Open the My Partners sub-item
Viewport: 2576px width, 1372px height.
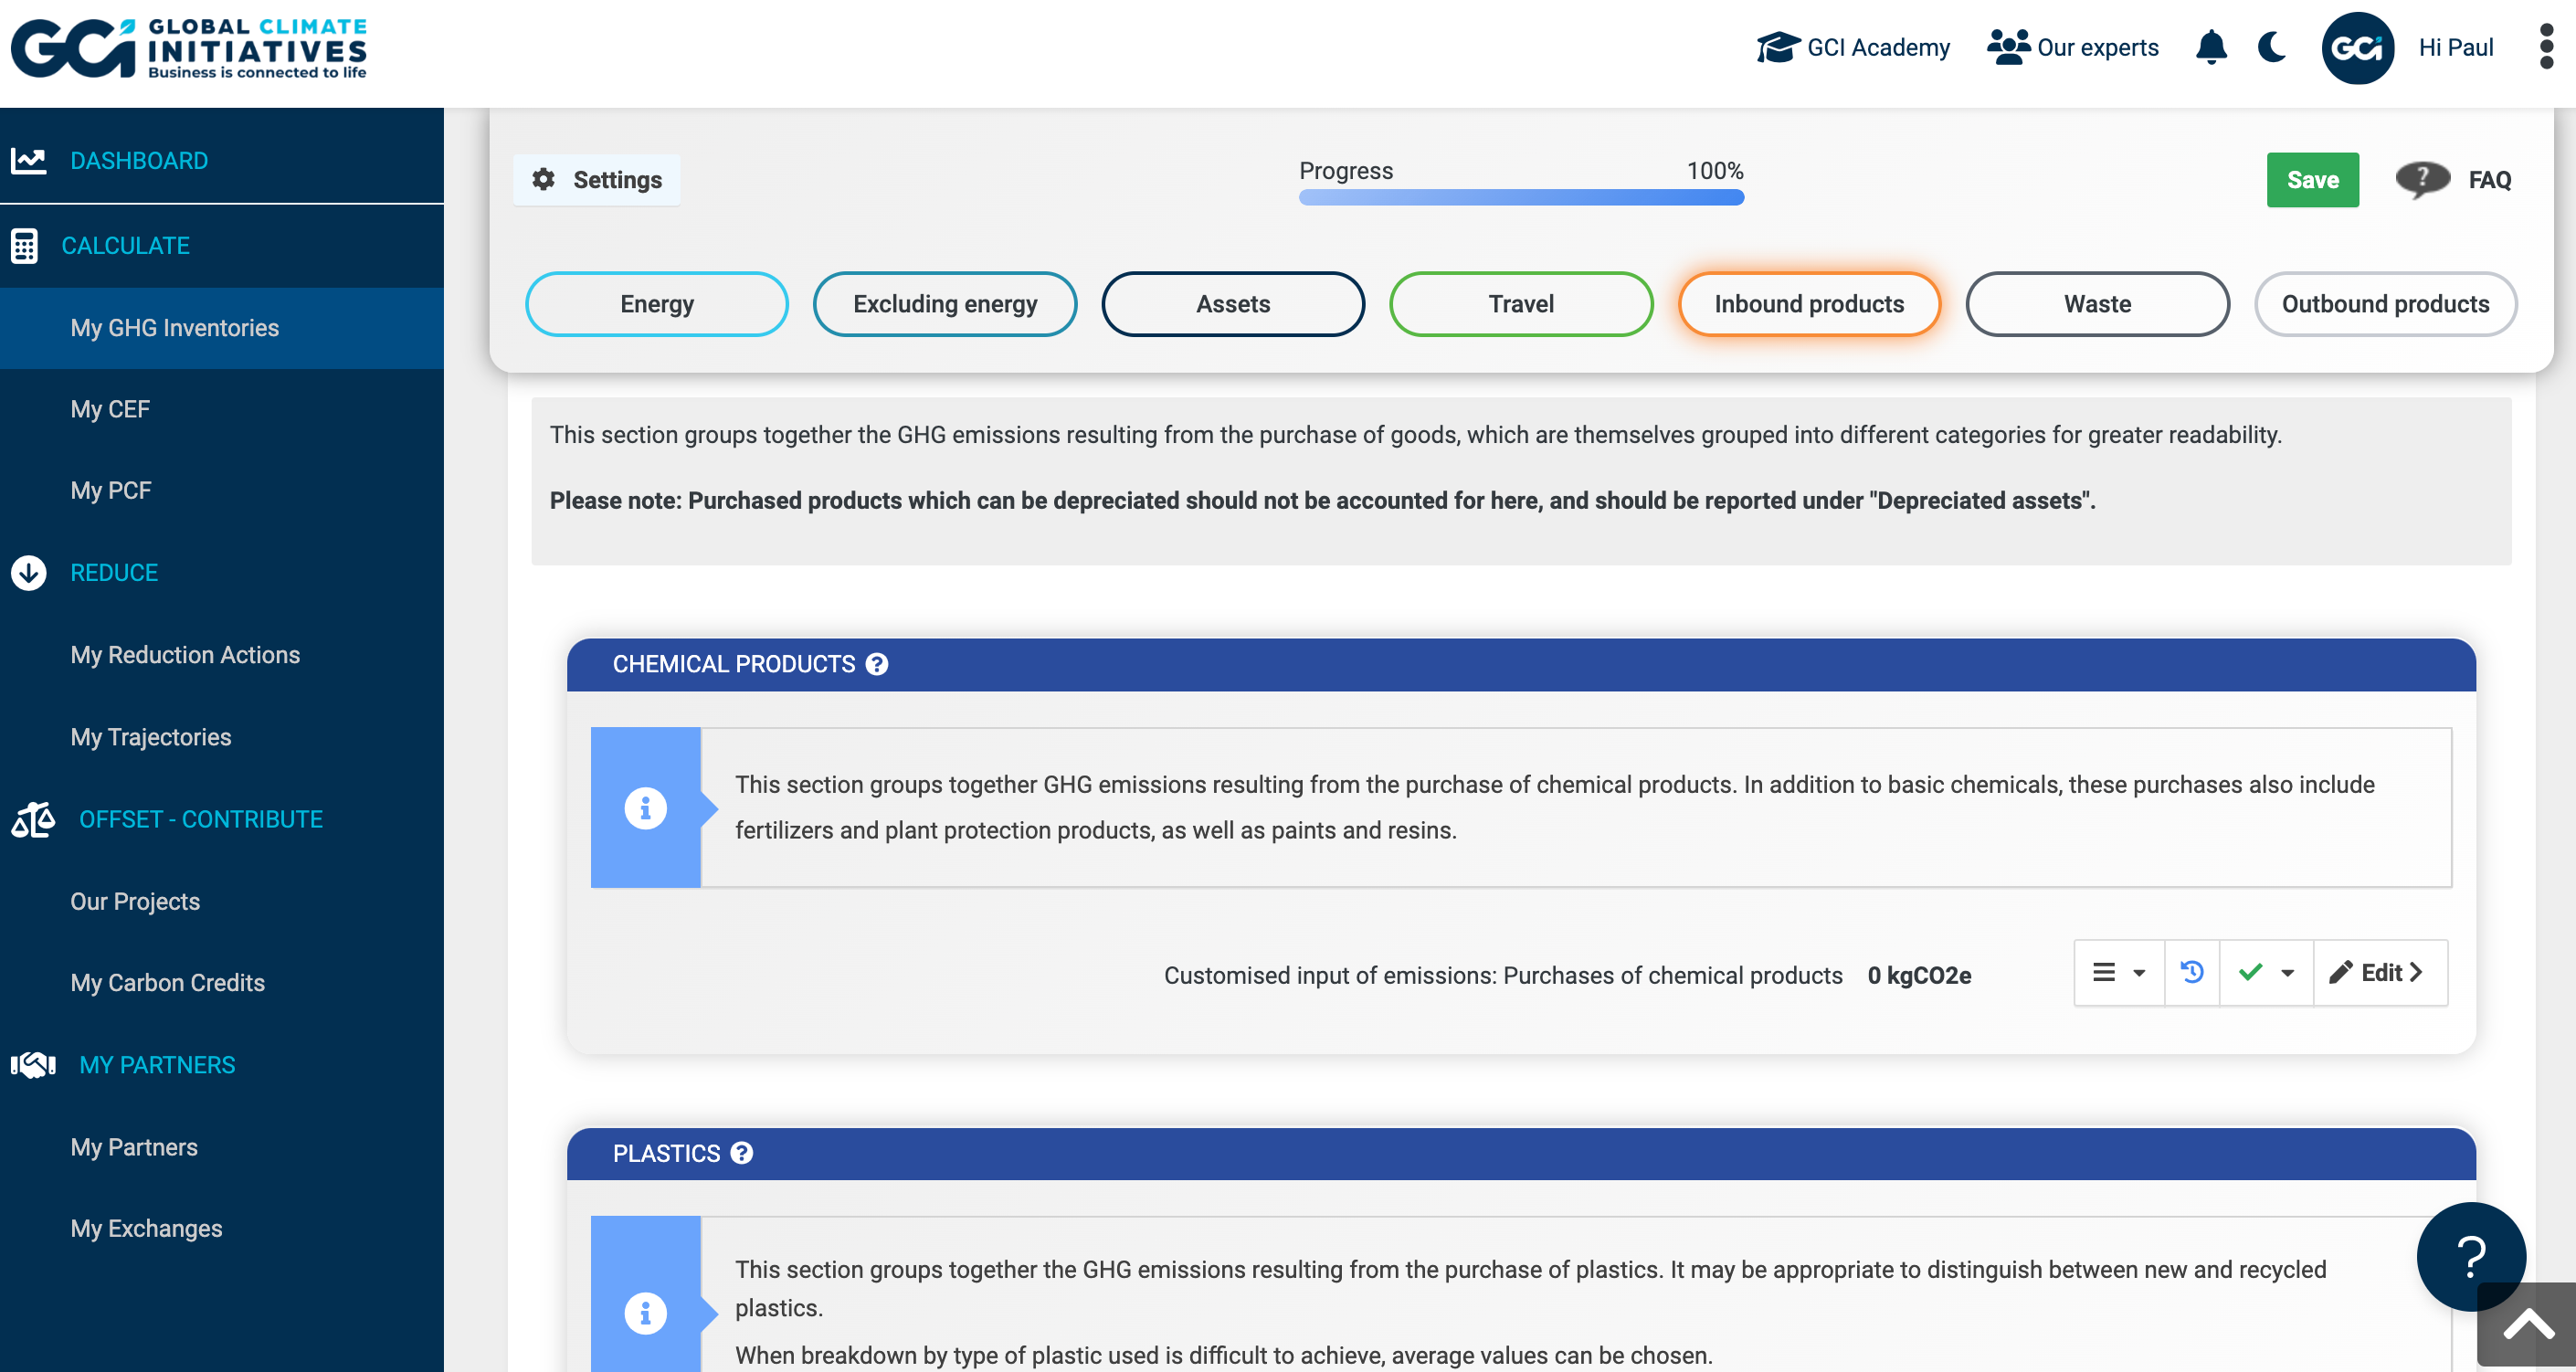coord(134,1147)
